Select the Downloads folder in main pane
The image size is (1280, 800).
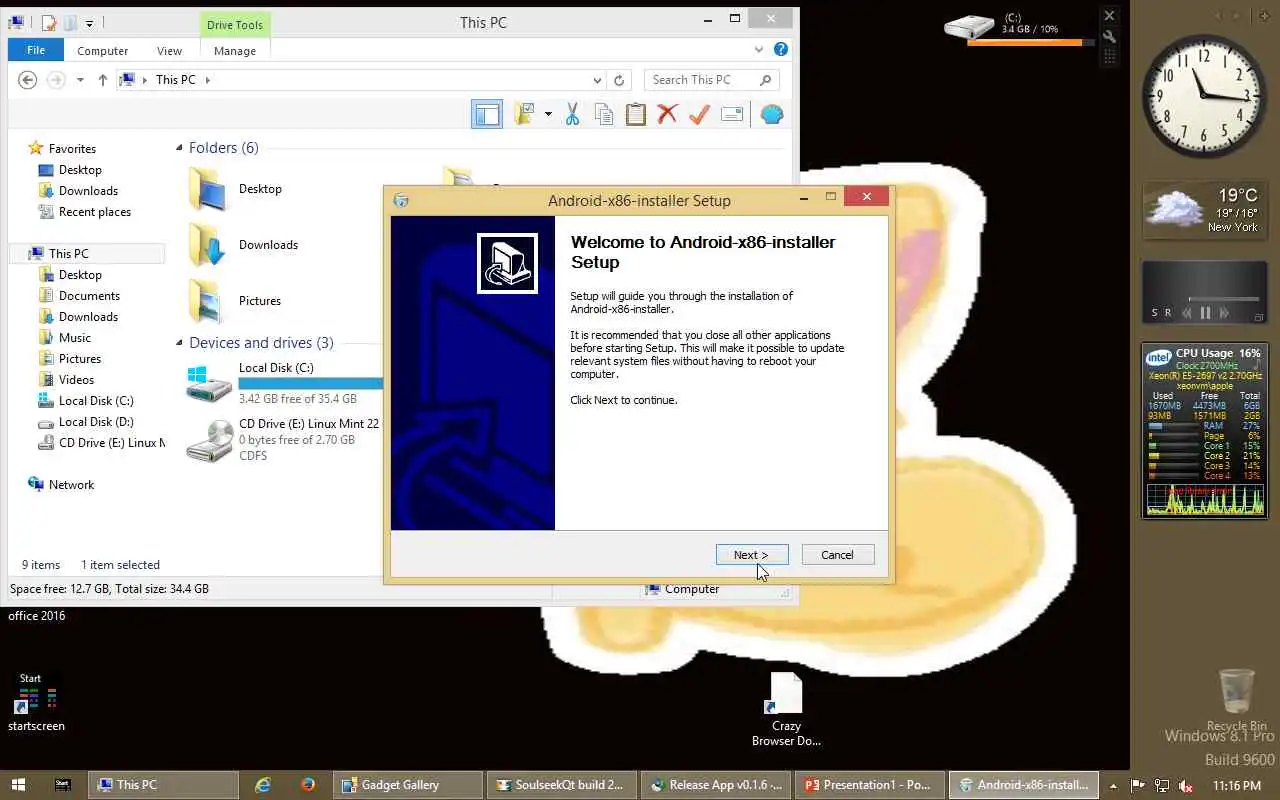(x=207, y=245)
